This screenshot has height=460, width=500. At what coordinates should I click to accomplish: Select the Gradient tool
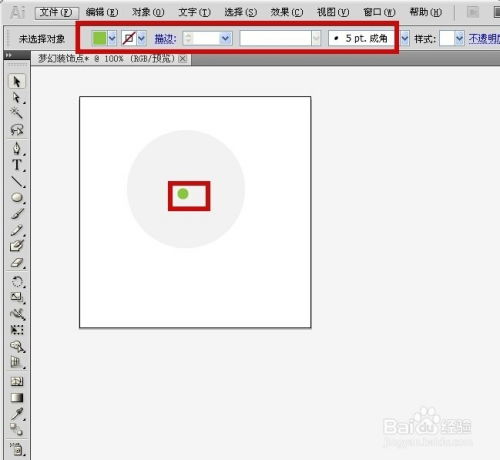[x=17, y=397]
